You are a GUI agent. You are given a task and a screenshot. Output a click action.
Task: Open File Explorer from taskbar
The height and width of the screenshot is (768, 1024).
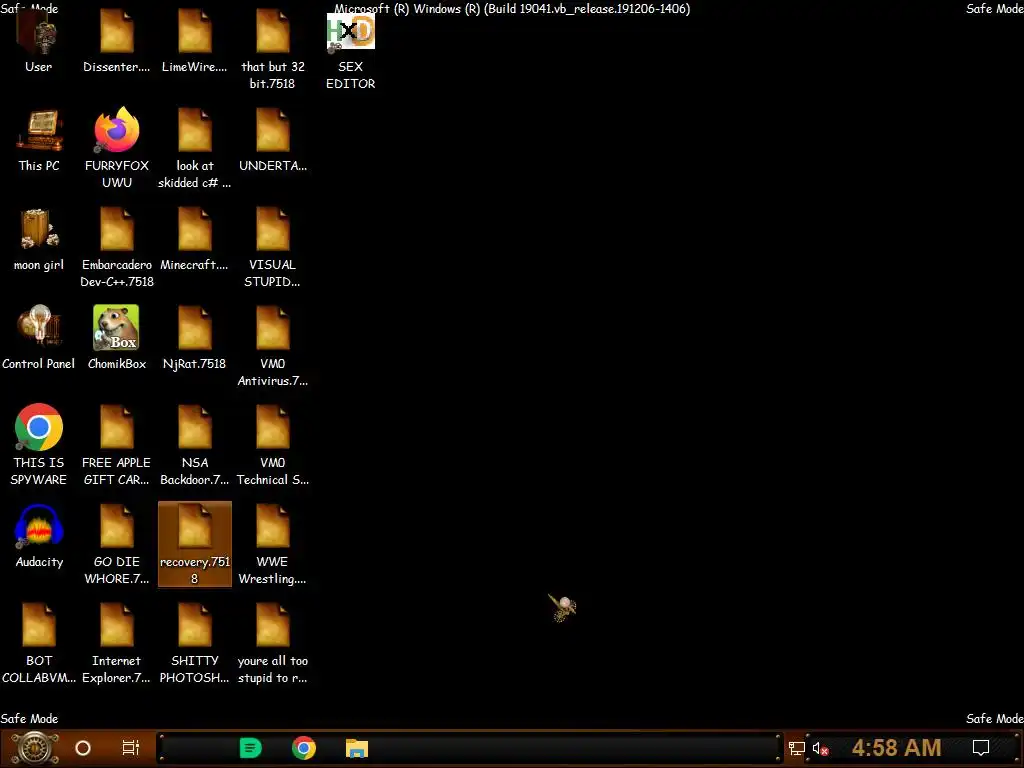[x=357, y=748]
